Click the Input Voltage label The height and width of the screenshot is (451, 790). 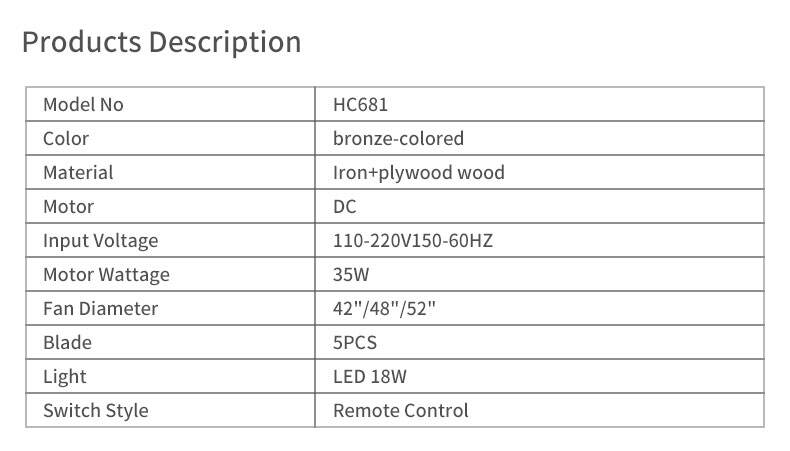pos(100,241)
